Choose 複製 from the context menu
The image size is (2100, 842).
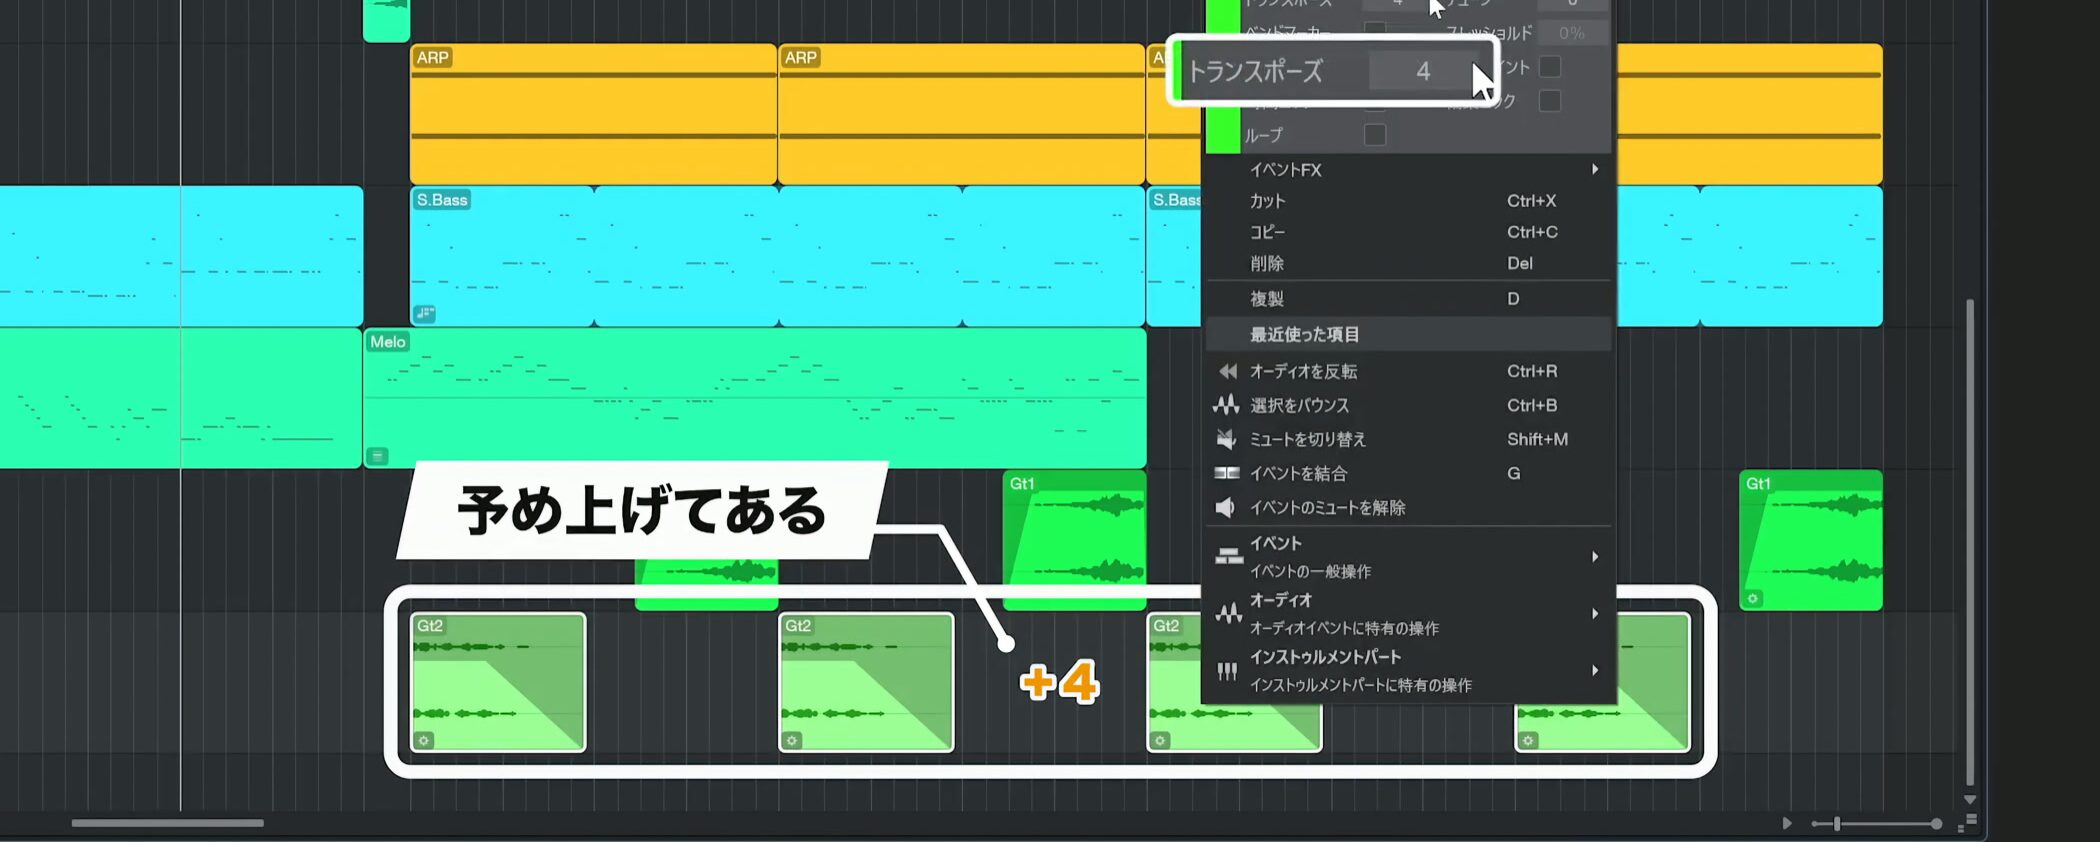[x=1267, y=299]
